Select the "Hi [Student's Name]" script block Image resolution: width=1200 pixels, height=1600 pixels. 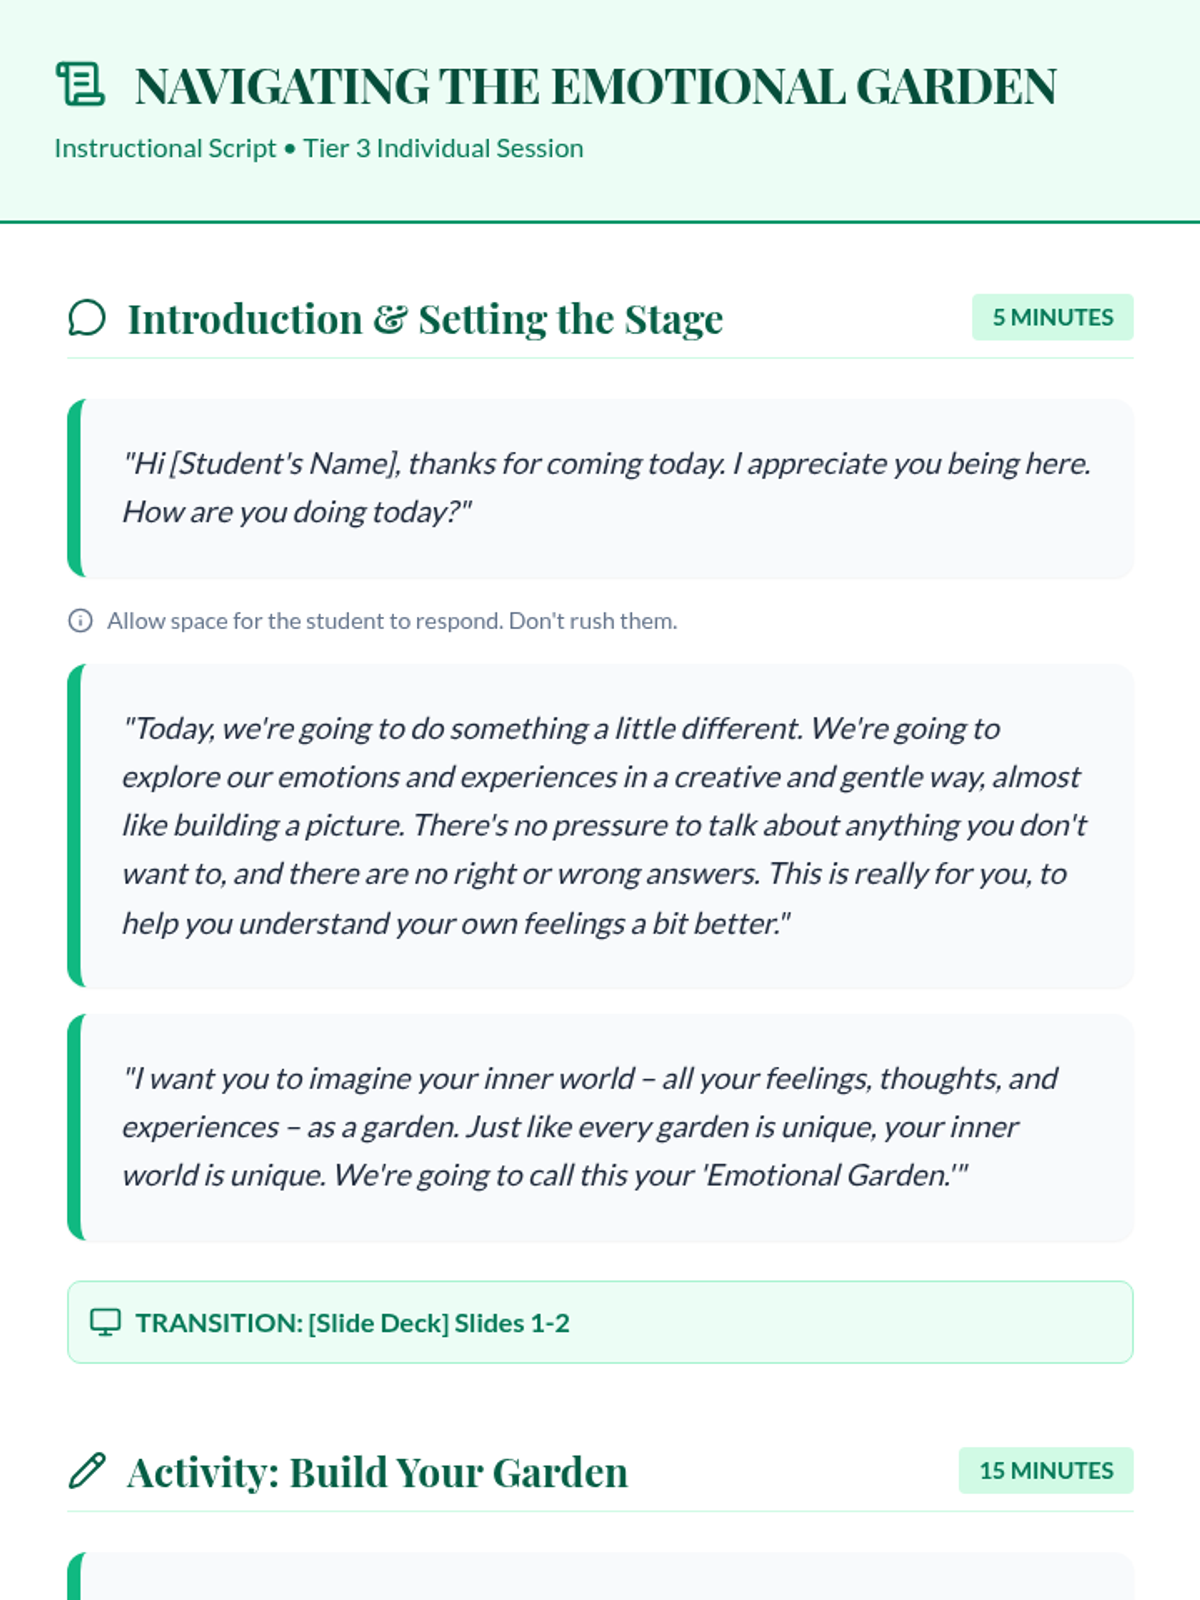tap(600, 488)
